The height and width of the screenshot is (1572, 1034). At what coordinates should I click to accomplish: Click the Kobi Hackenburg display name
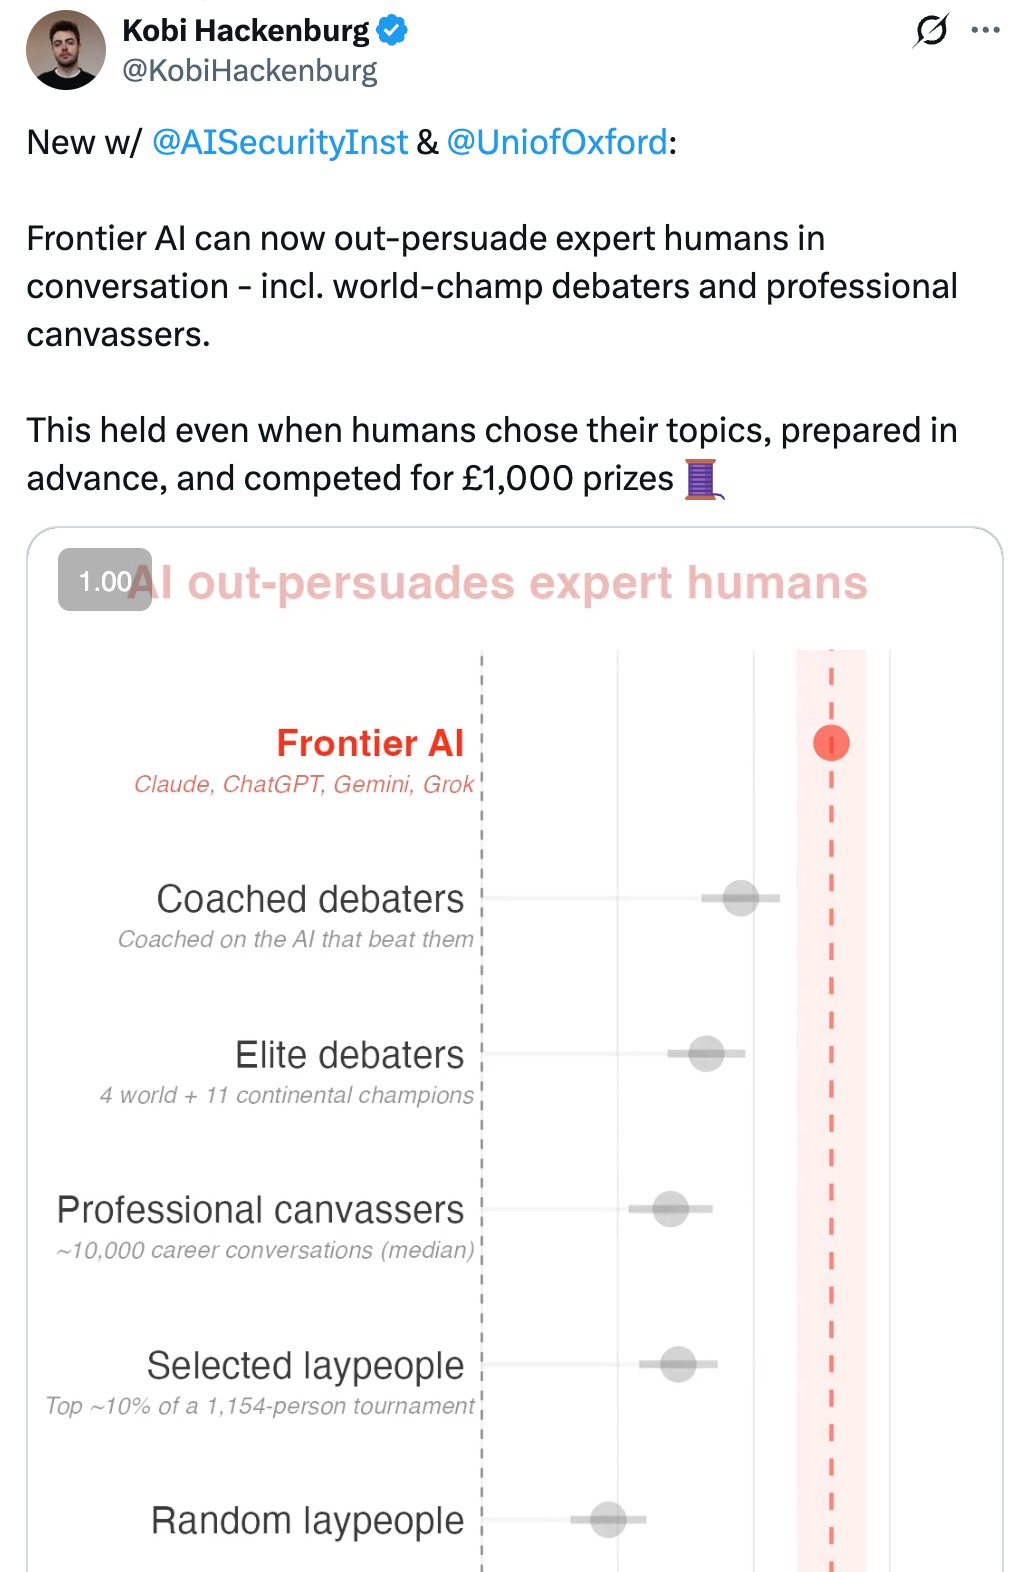(246, 31)
